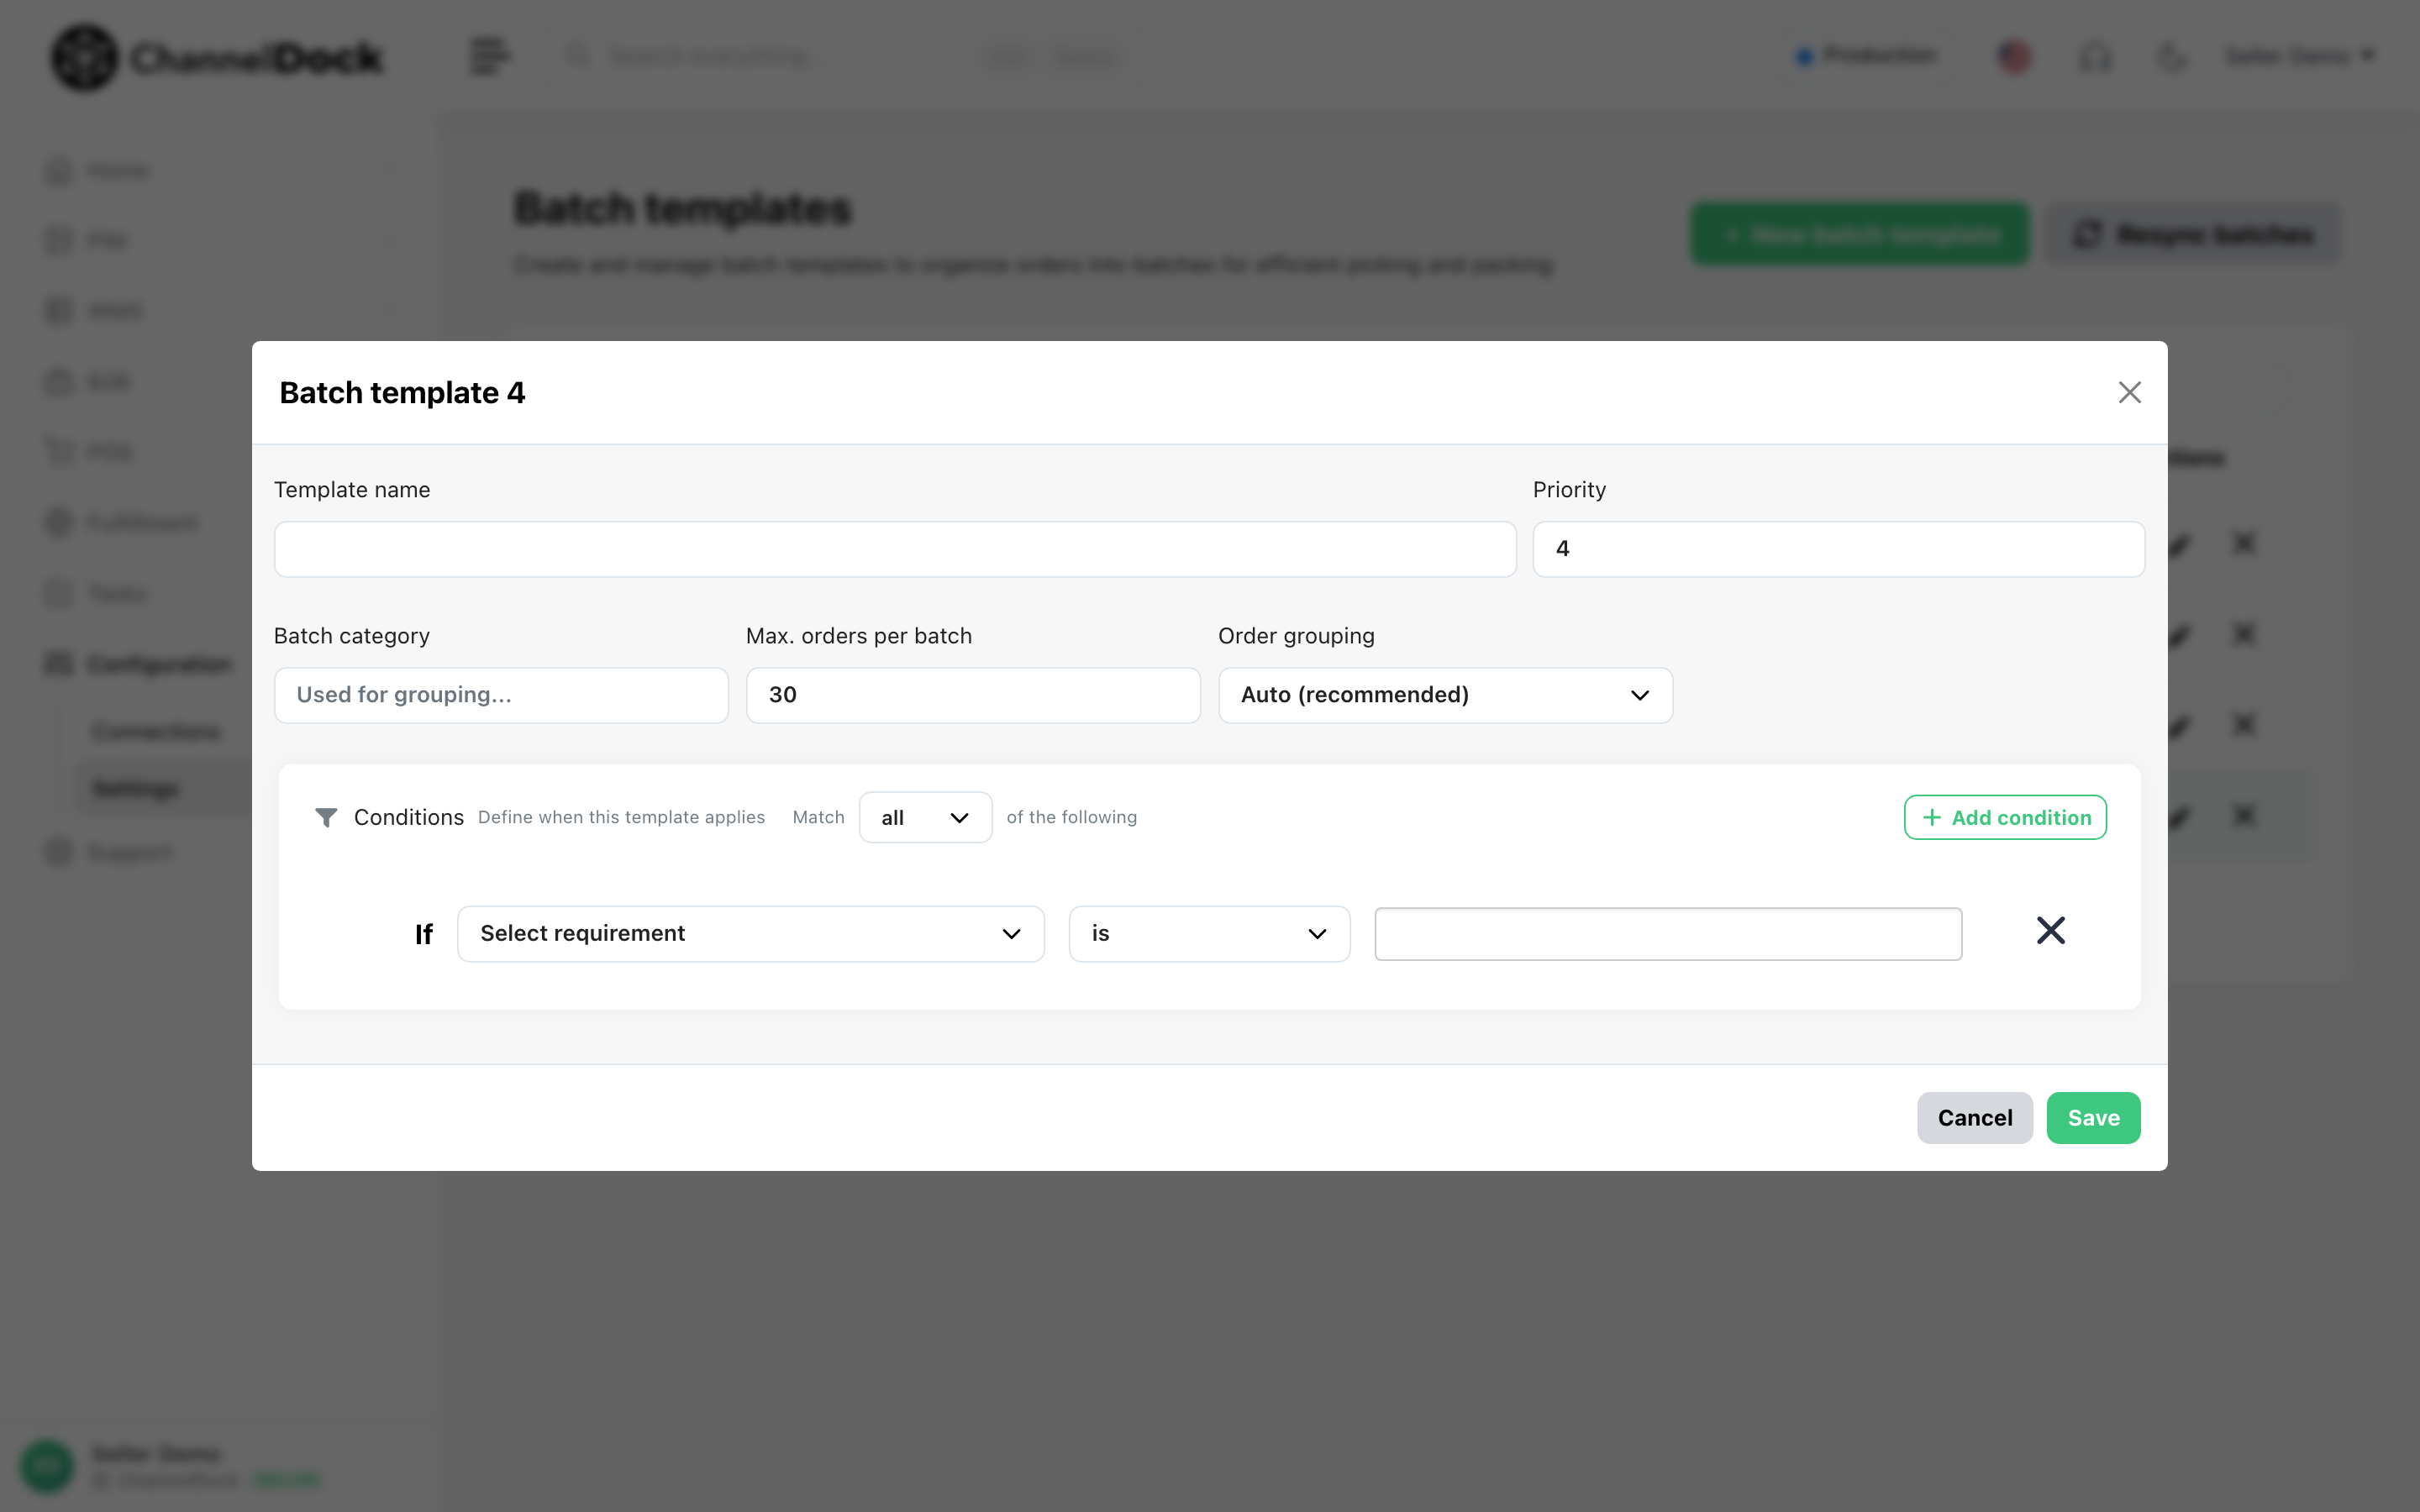The width and height of the screenshot is (2420, 1512).
Task: Expand the Select requirement dropdown
Action: tap(750, 933)
